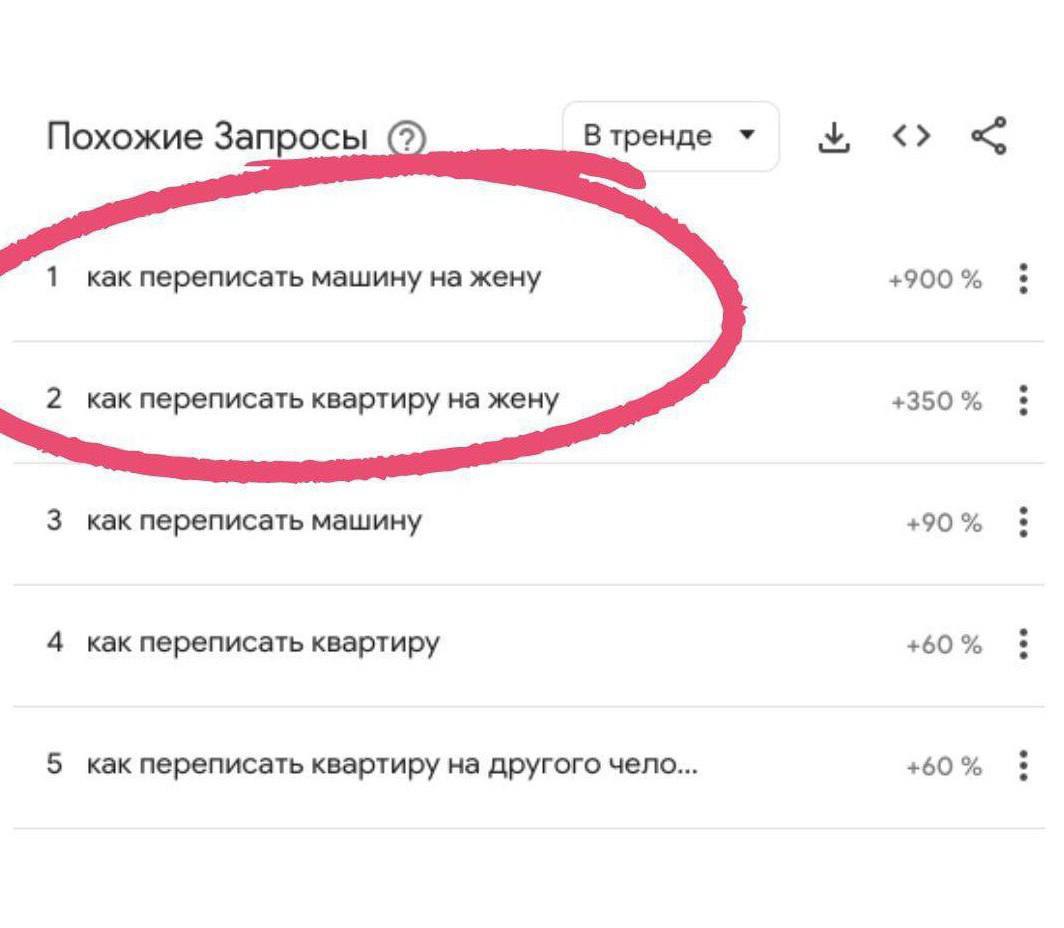
Task: Click the +900 % growth value
Action: pos(934,280)
